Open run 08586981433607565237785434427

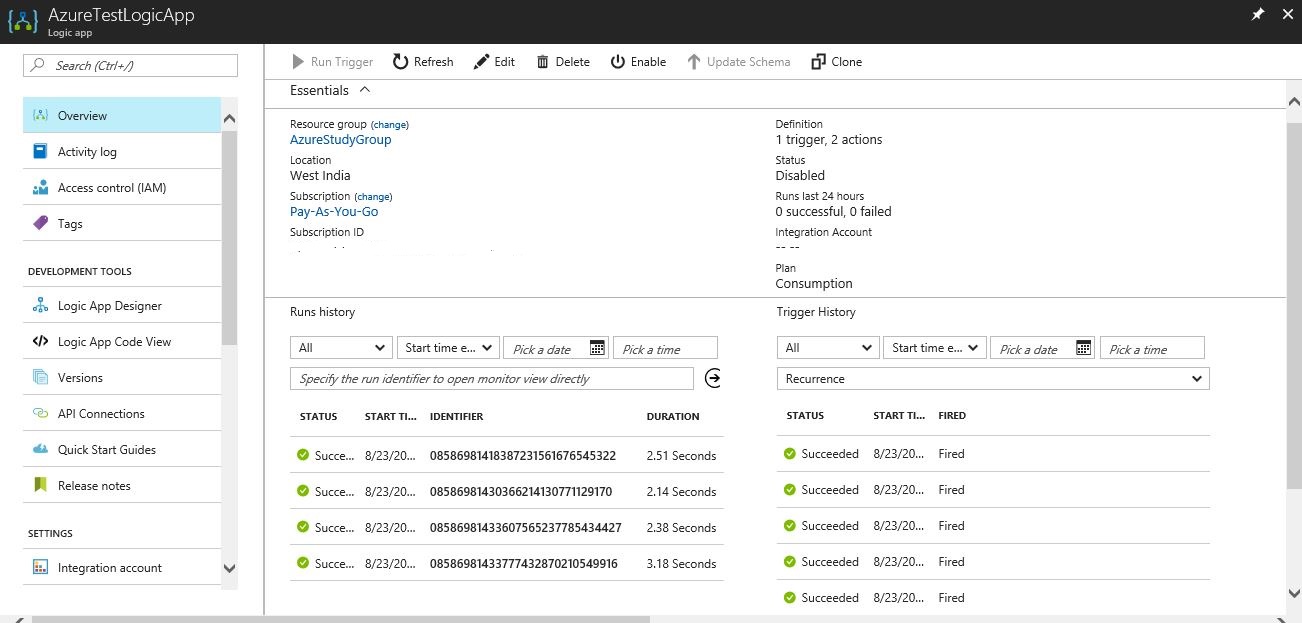coord(525,528)
